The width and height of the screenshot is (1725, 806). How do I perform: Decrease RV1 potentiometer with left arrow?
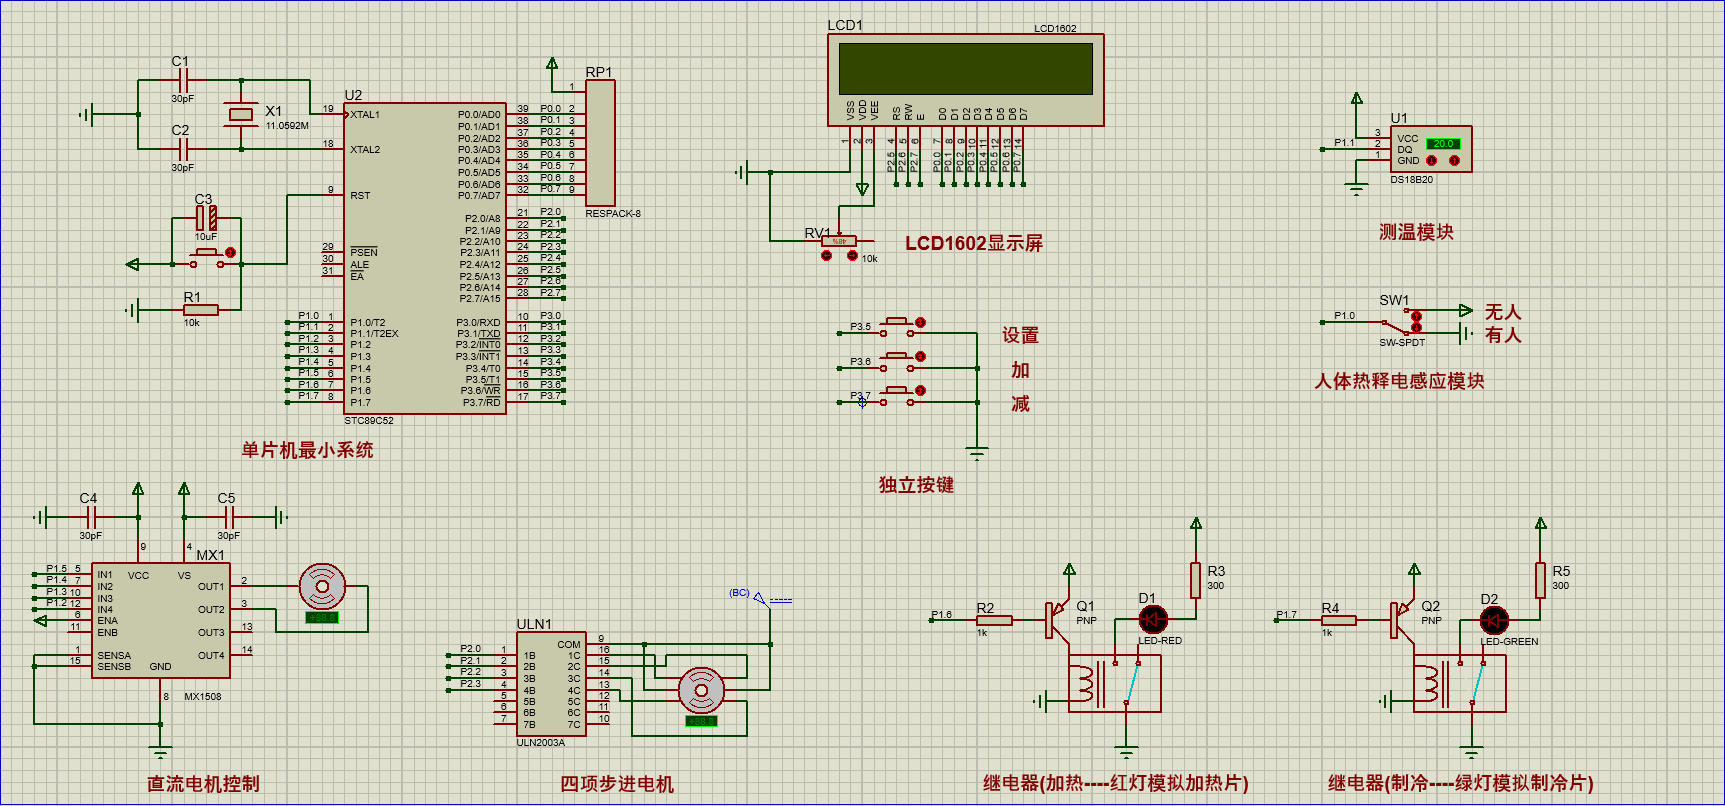click(826, 256)
